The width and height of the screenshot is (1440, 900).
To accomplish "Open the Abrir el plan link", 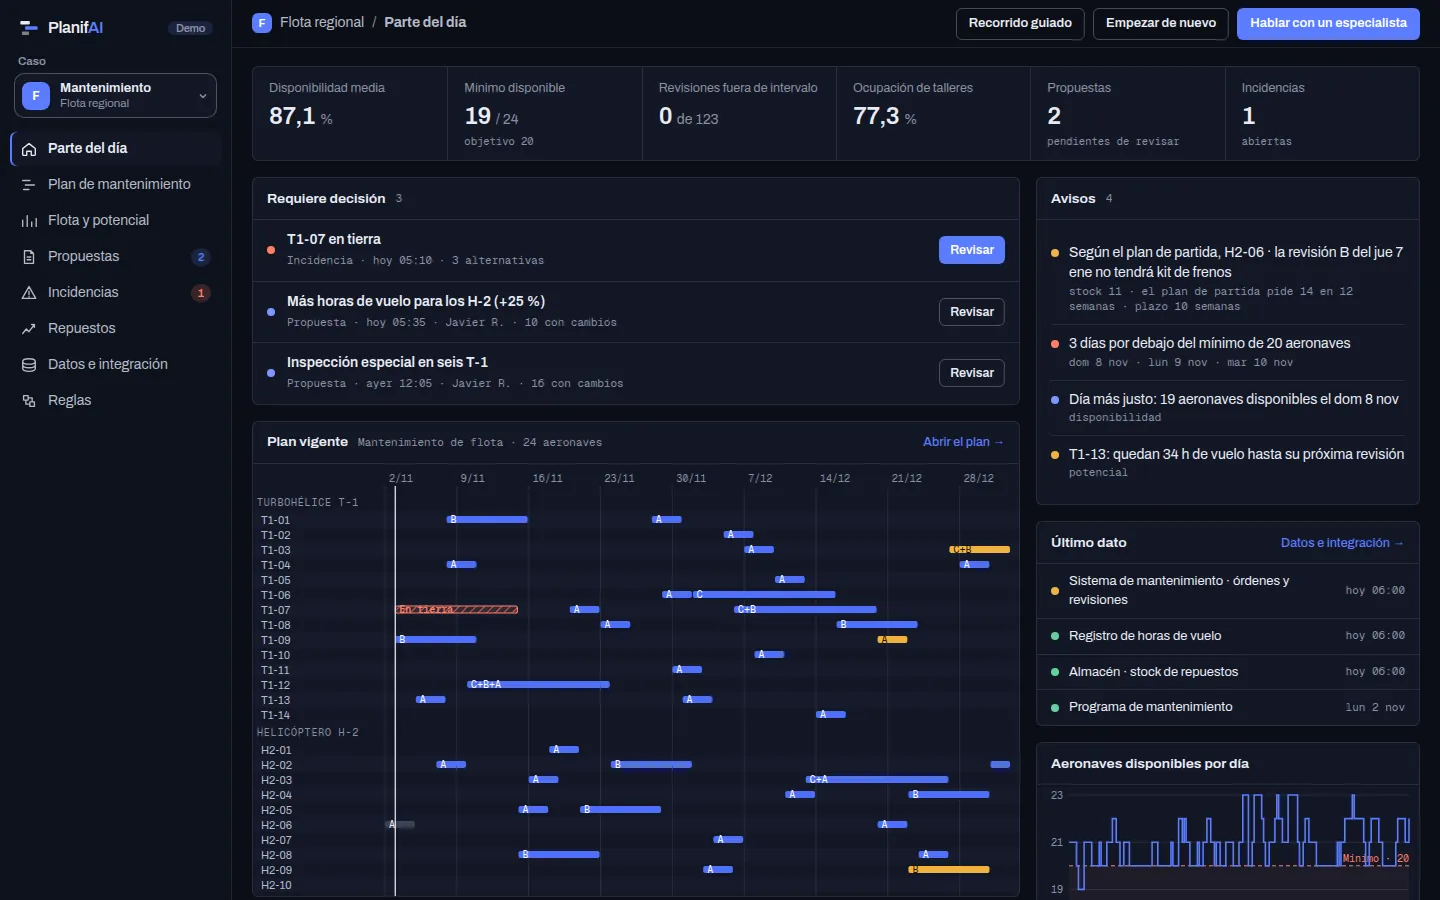I will click(x=963, y=442).
